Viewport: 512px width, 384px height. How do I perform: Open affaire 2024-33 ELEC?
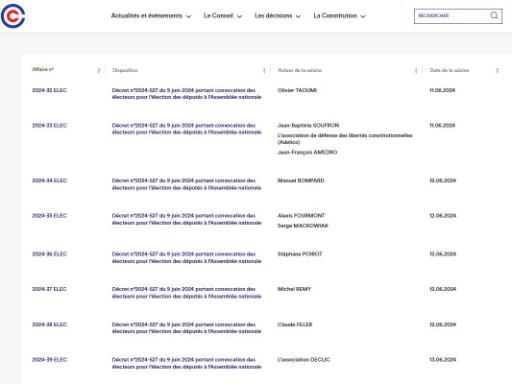coord(49,125)
